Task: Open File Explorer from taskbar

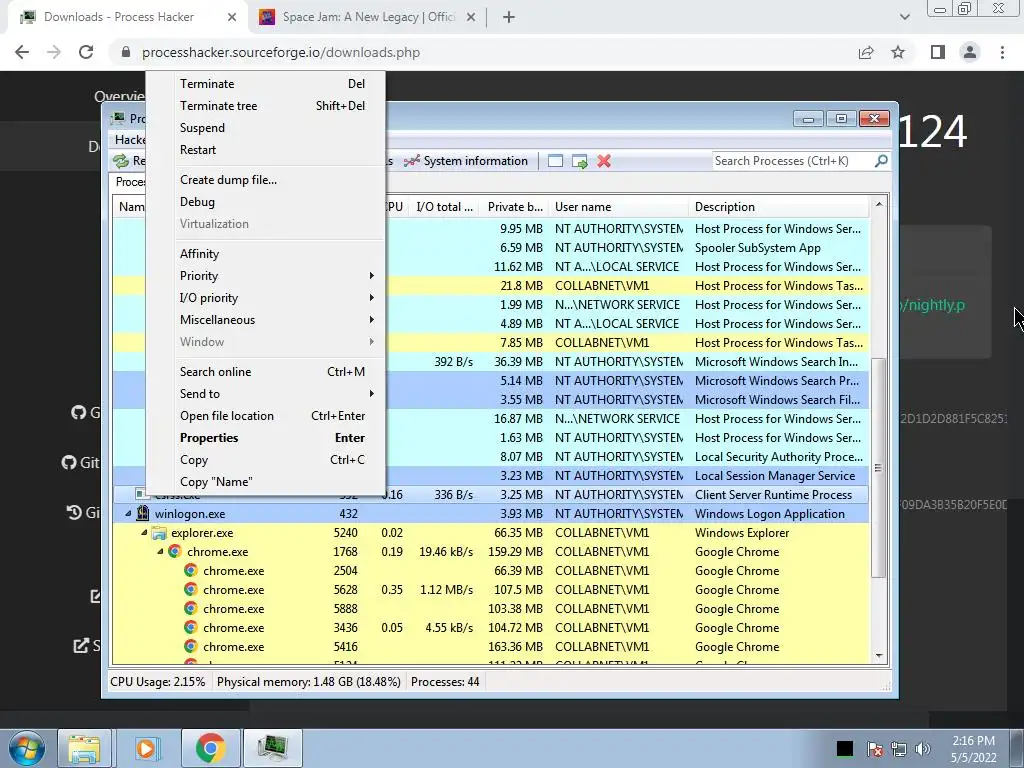Action: pyautogui.click(x=84, y=748)
